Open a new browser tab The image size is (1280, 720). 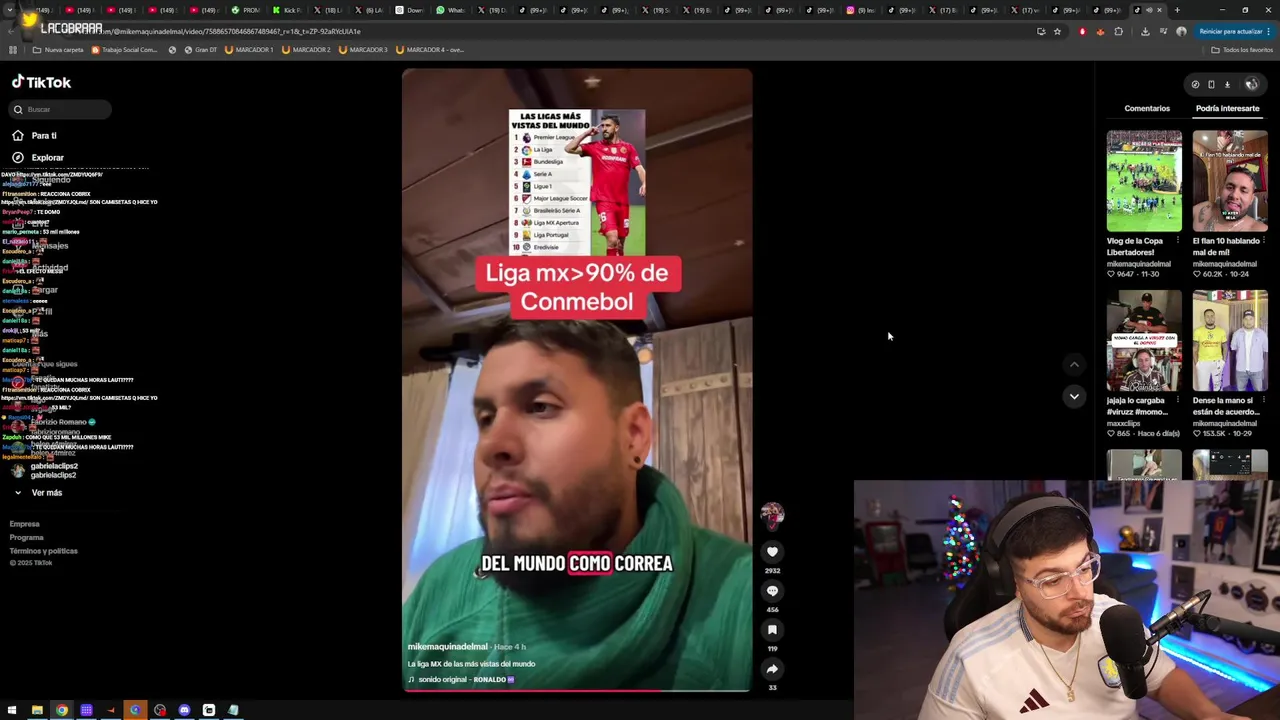(1177, 10)
